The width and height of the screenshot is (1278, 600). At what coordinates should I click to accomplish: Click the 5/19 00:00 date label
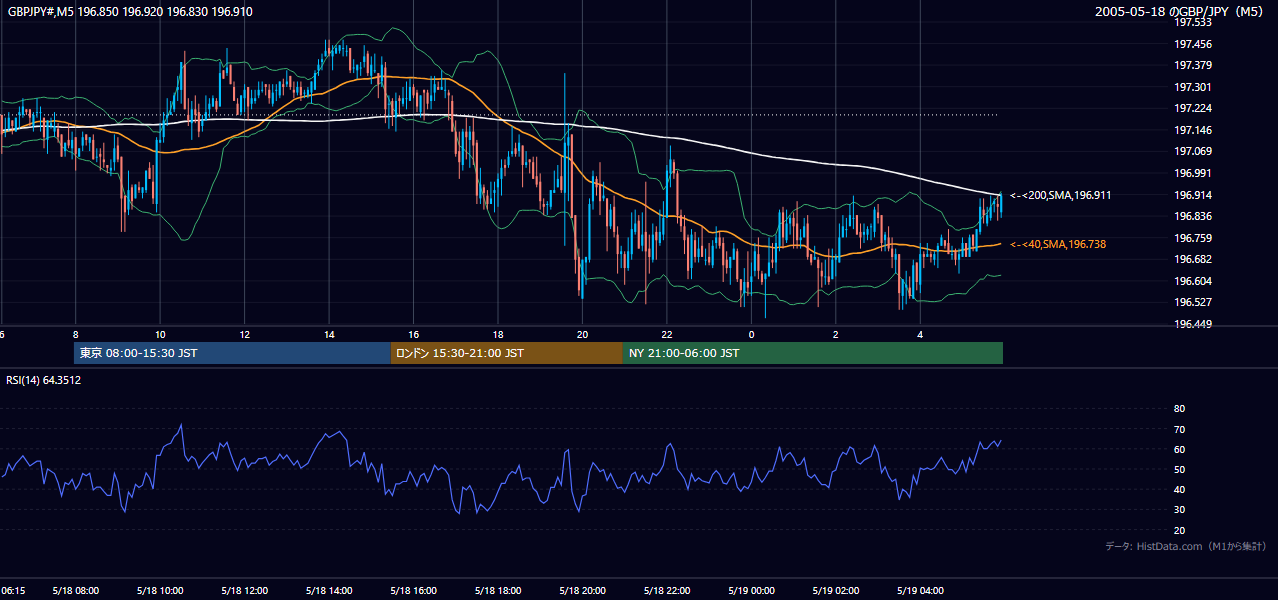pos(751,591)
